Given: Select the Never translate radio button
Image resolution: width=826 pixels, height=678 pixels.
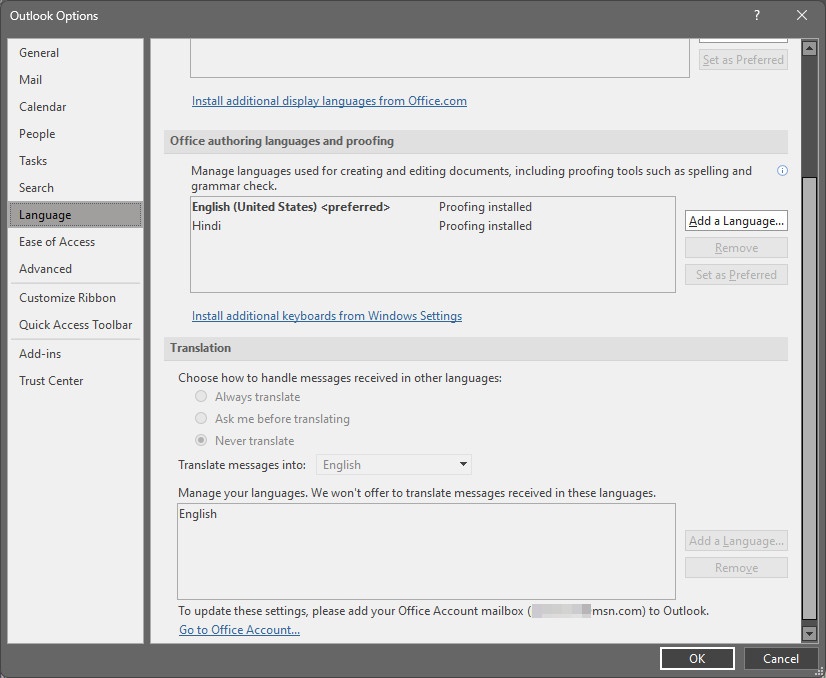Looking at the screenshot, I should (x=201, y=440).
